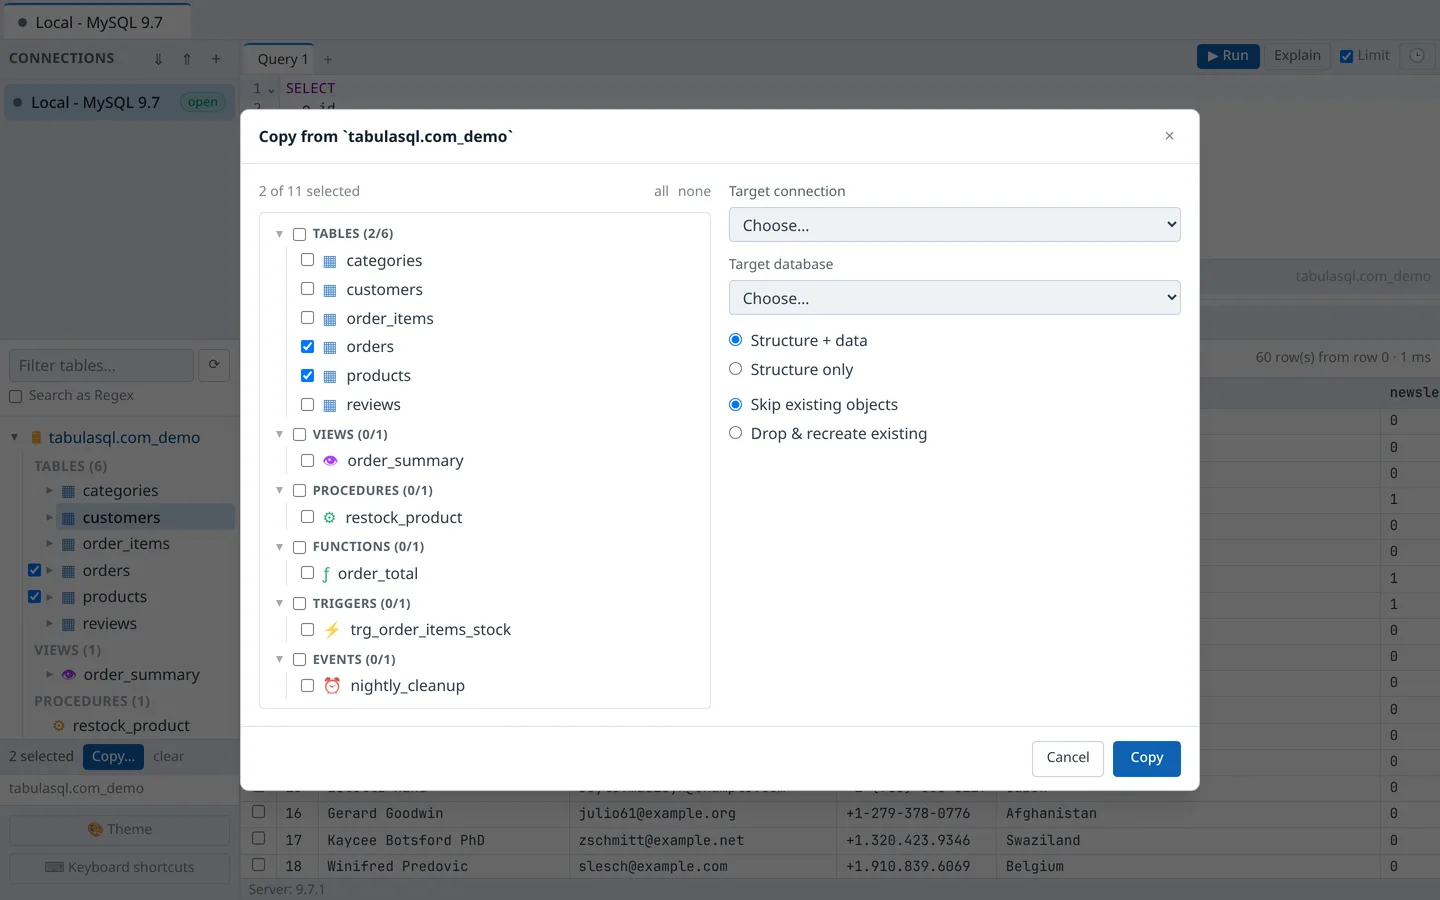Check the customers checkbox in dialog

point(308,289)
